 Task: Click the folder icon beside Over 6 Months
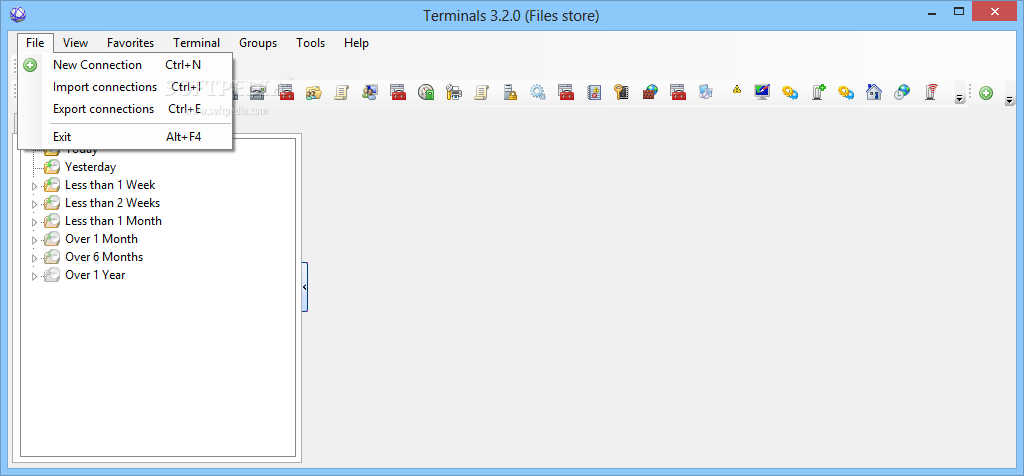pos(52,257)
